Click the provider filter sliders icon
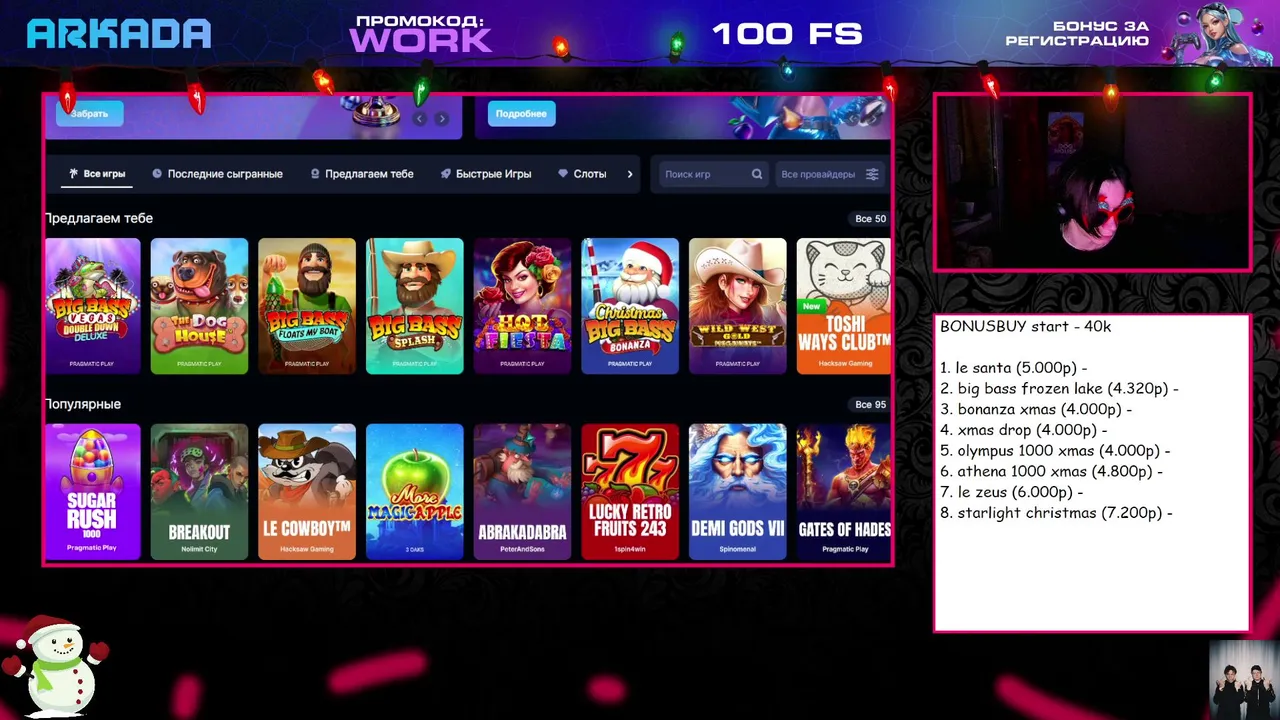Viewport: 1280px width, 720px height. point(872,174)
